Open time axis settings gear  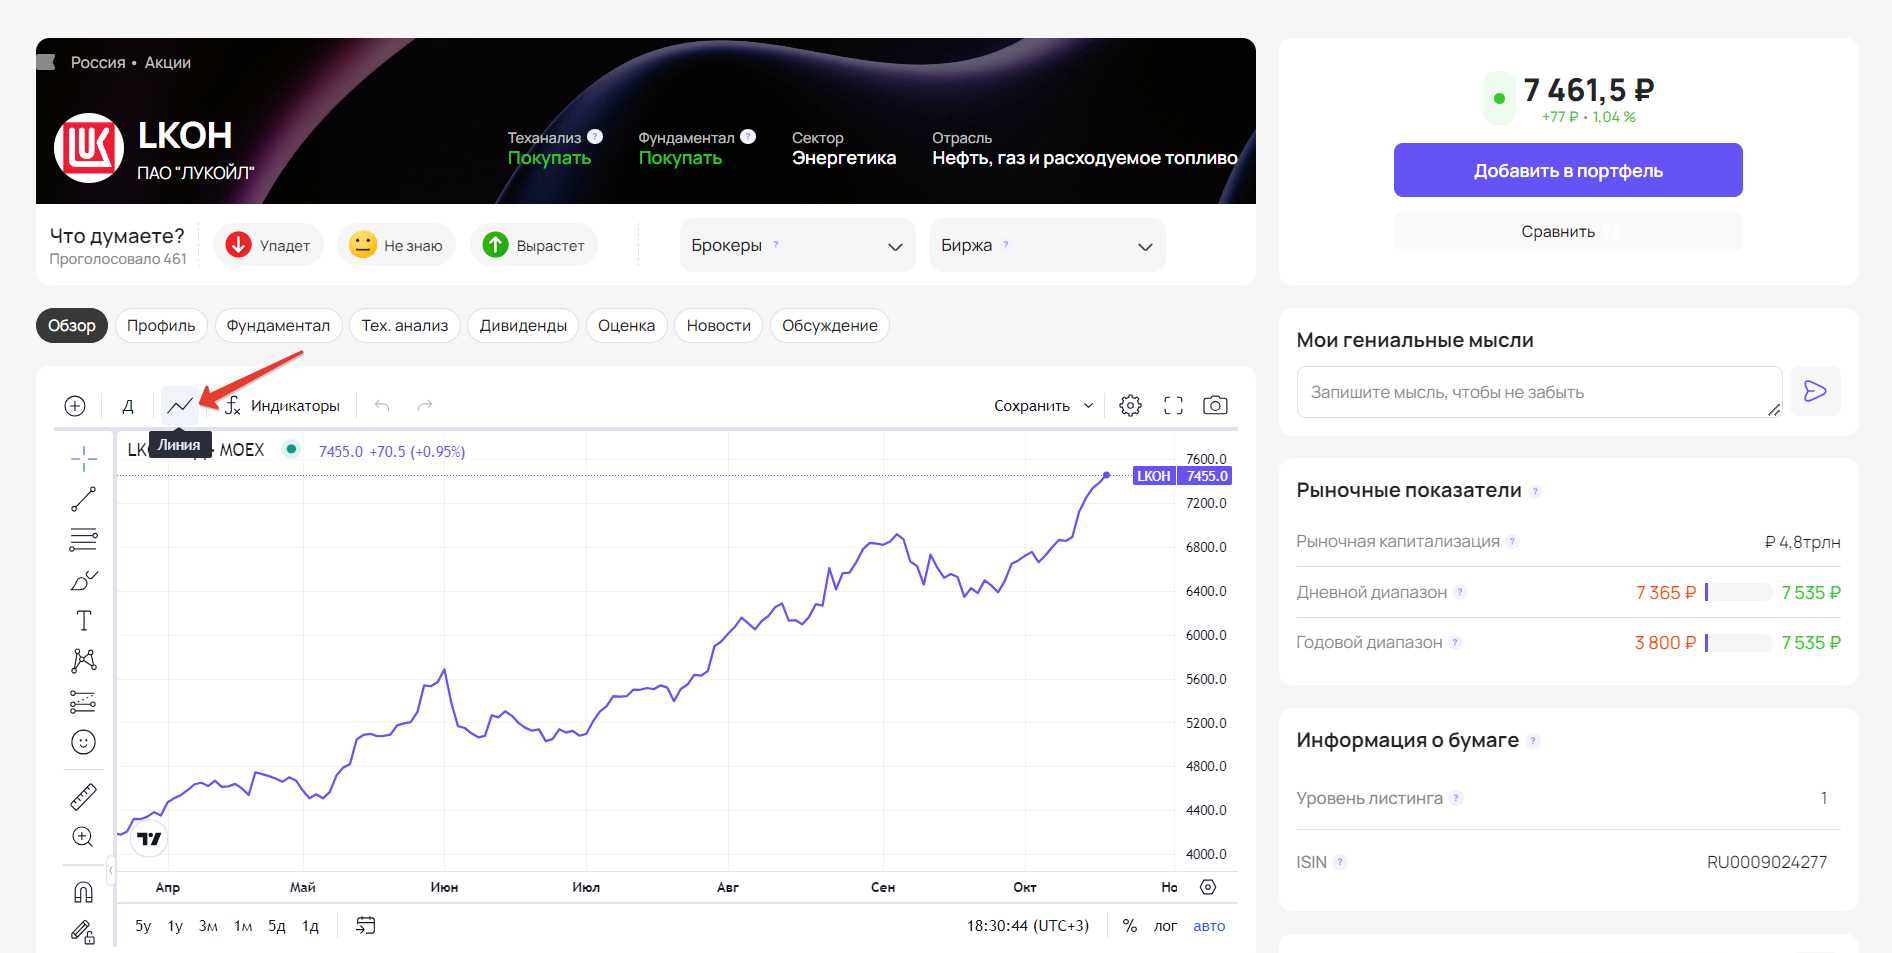tap(1208, 887)
